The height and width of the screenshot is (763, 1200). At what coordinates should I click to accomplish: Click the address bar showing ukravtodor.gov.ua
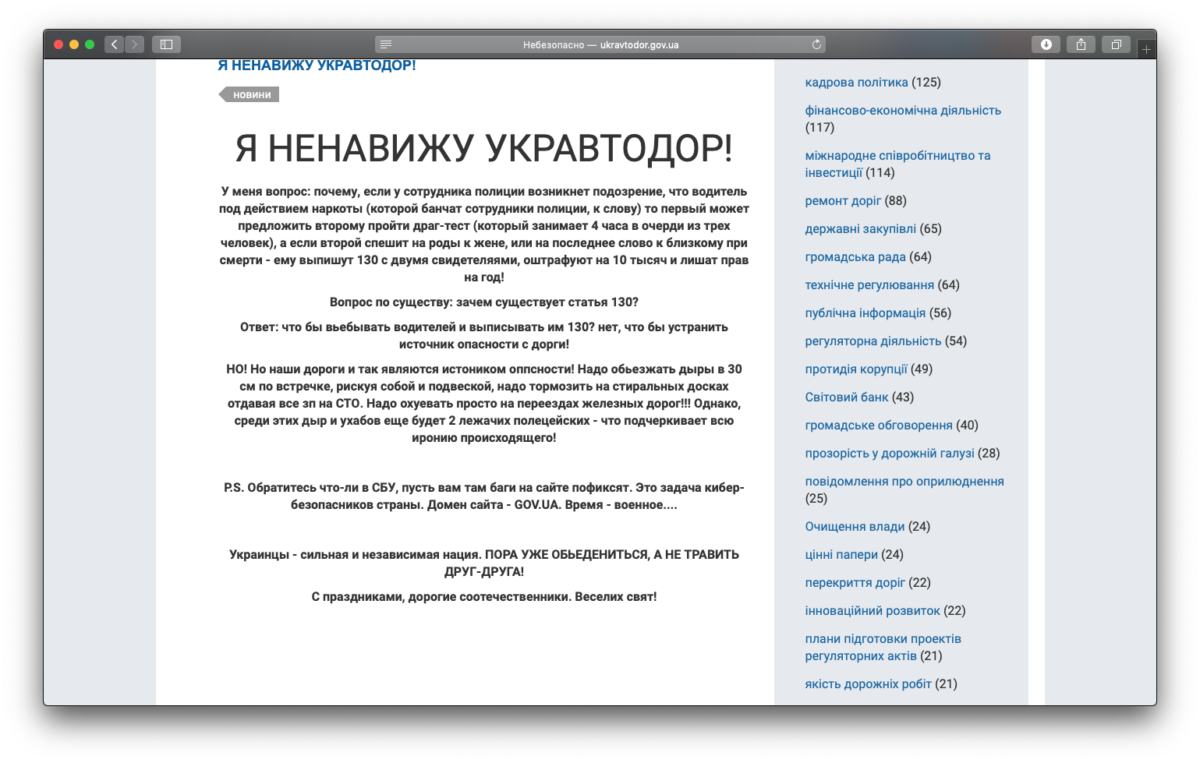pyautogui.click(x=601, y=44)
